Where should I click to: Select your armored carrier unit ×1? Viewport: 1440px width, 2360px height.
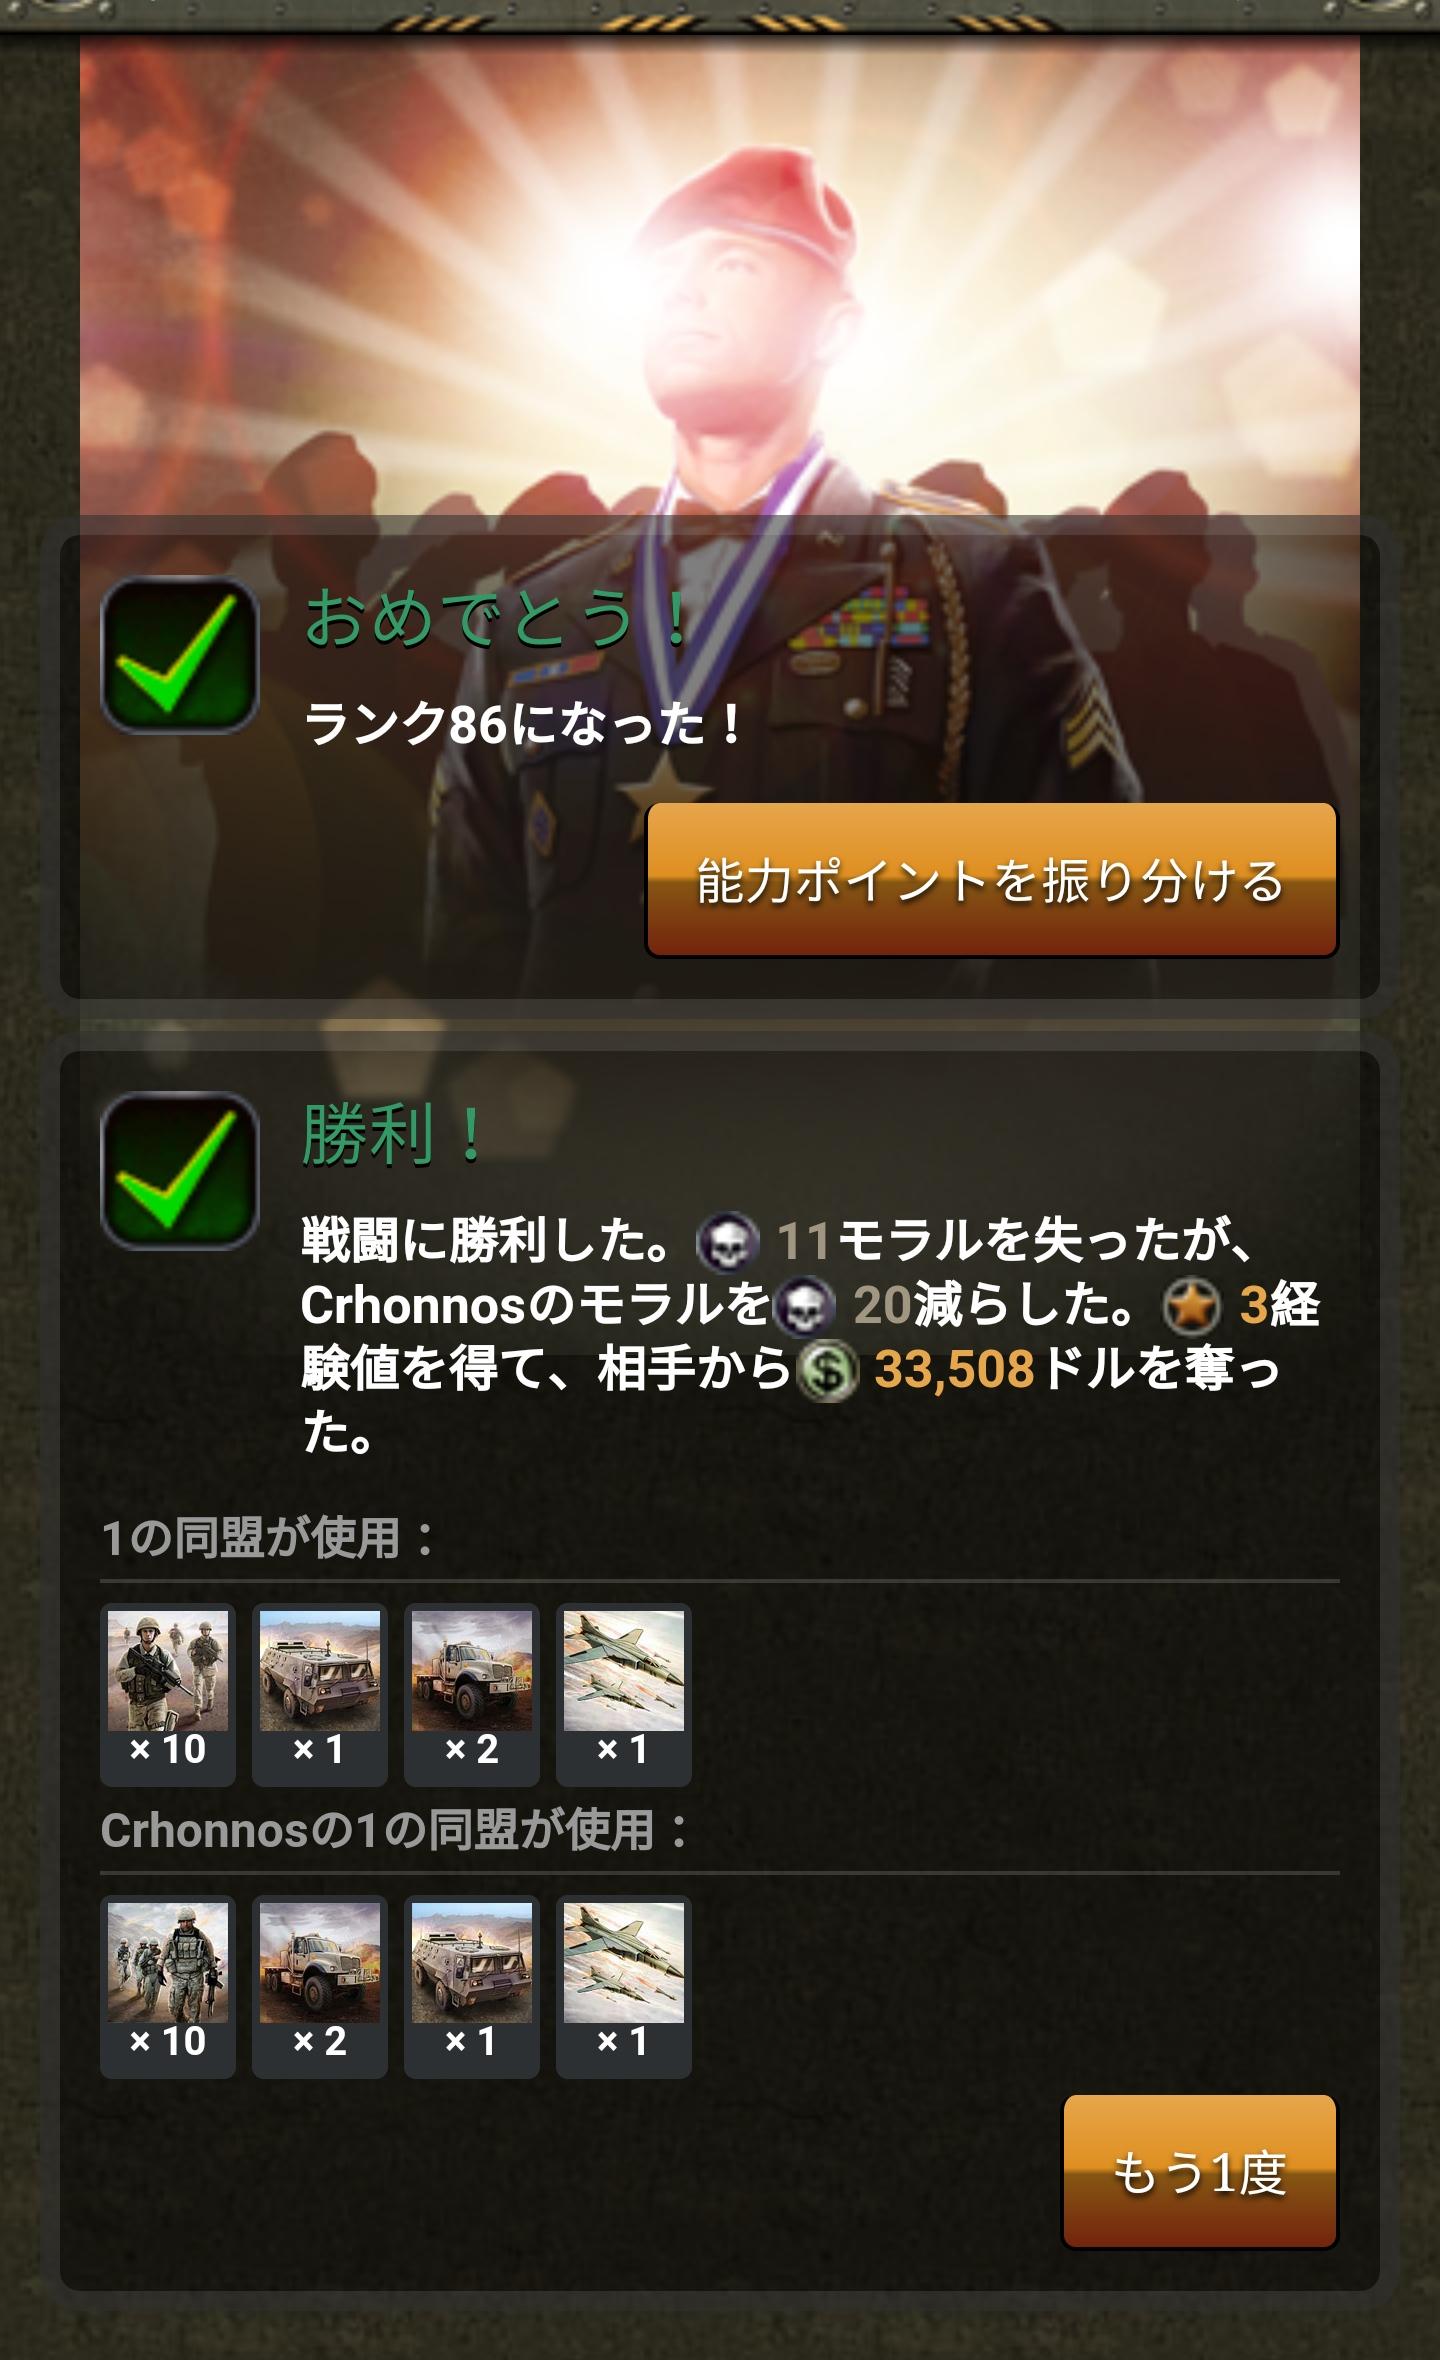coord(320,1694)
